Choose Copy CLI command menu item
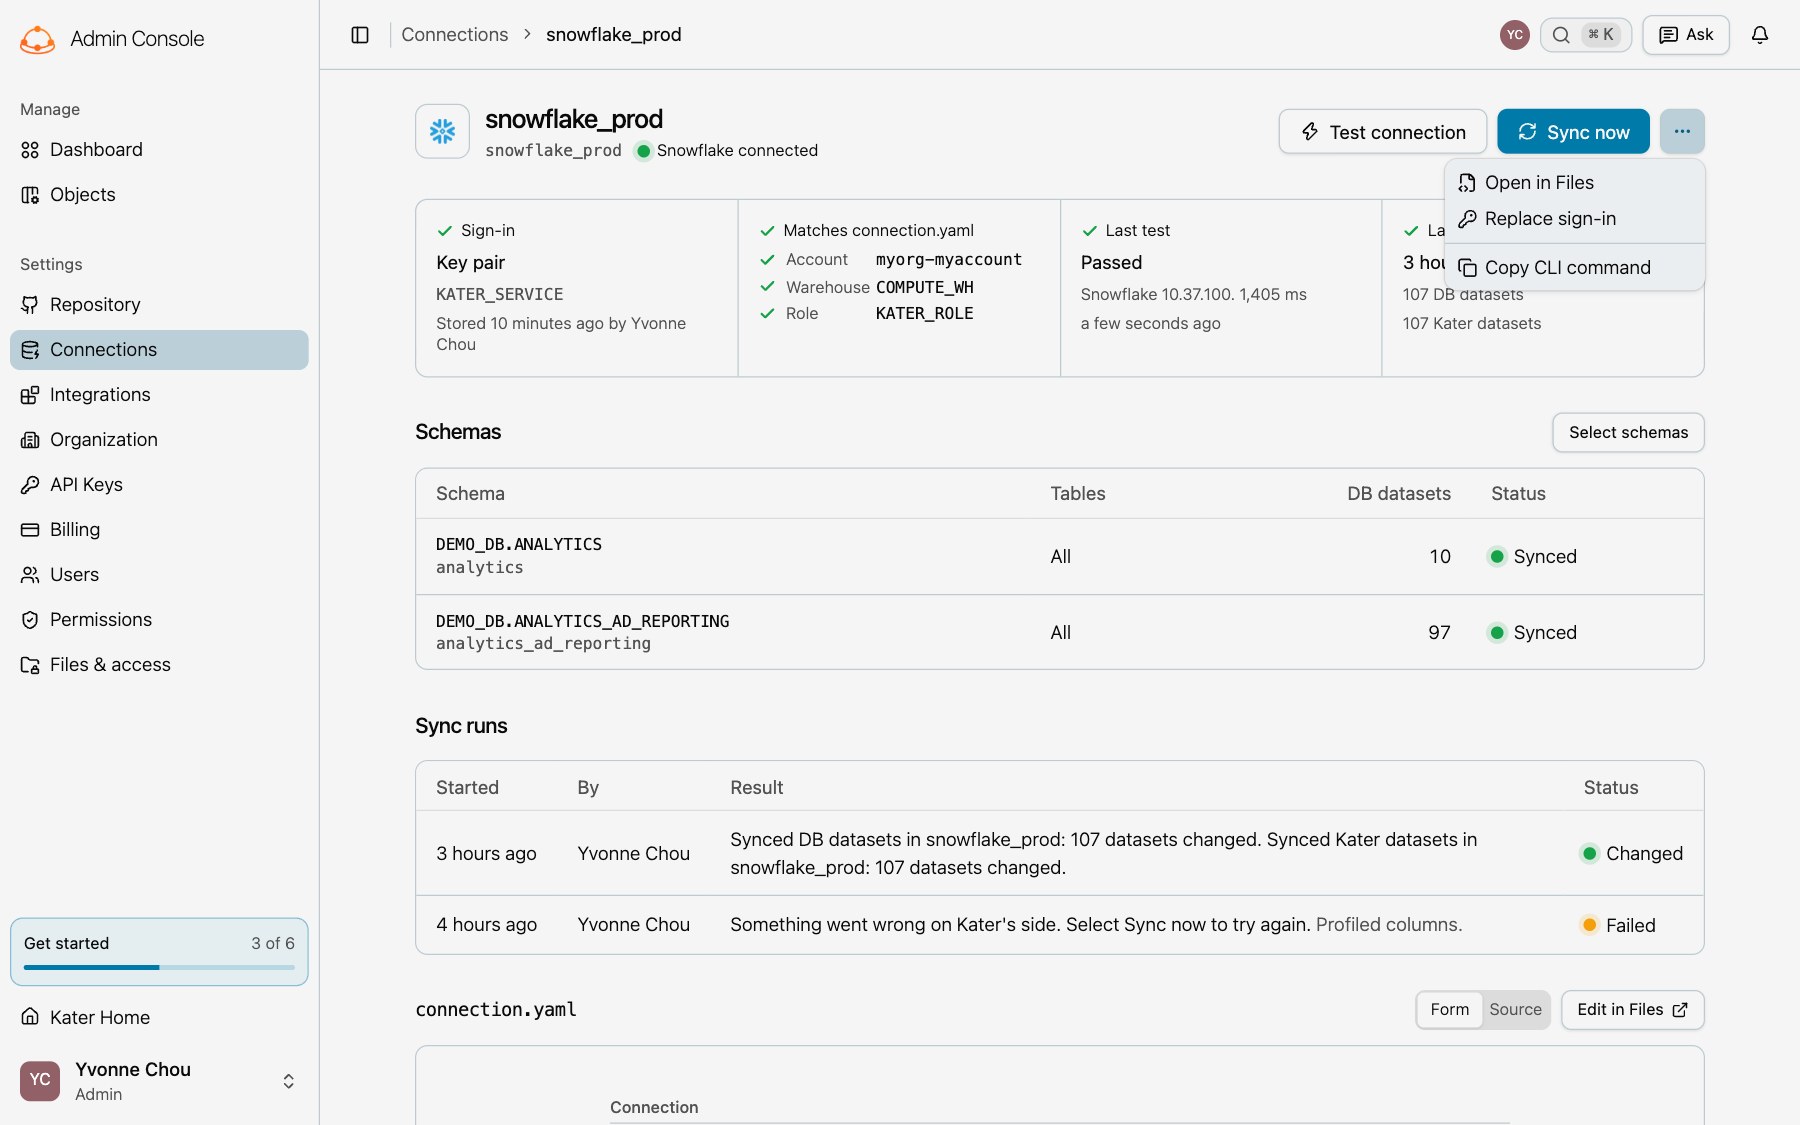 [1574, 268]
